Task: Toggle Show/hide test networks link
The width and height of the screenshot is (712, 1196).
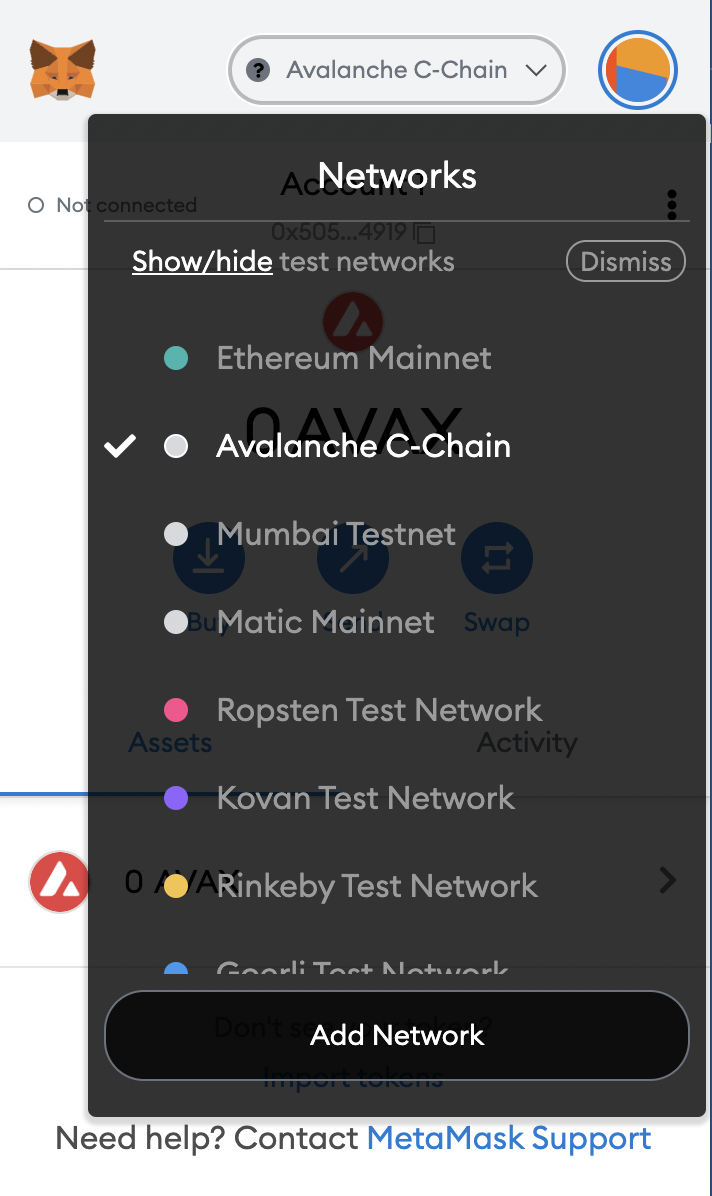Action: click(x=202, y=262)
